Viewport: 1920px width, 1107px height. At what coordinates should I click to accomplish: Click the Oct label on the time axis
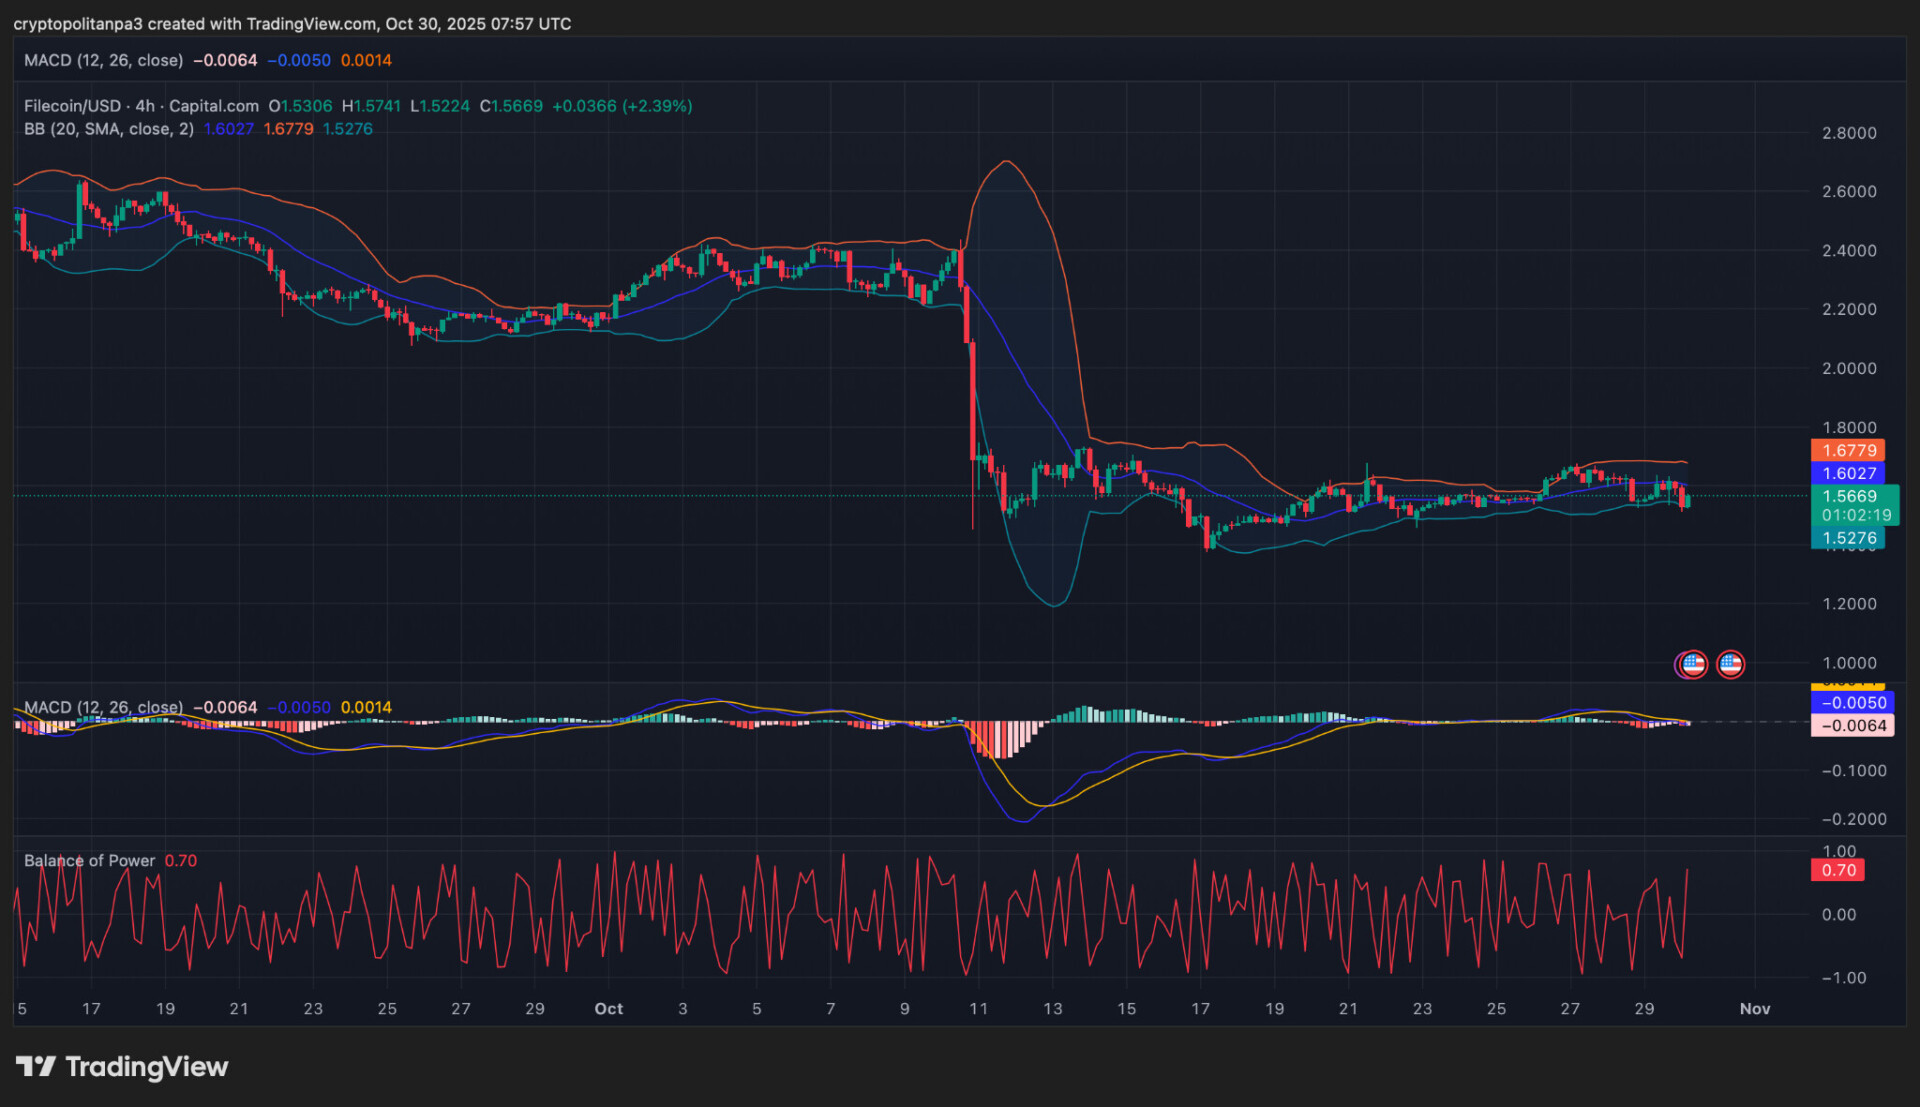tap(608, 1009)
